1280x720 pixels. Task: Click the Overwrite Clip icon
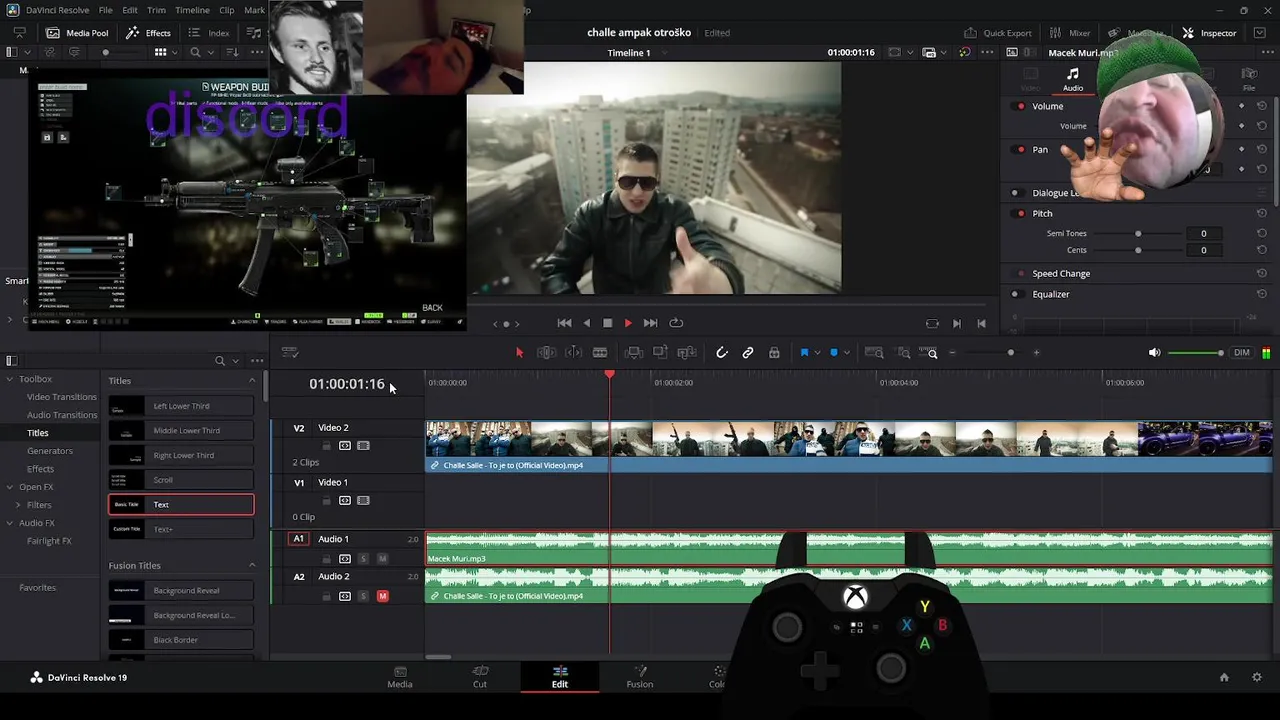pyautogui.click(x=660, y=352)
